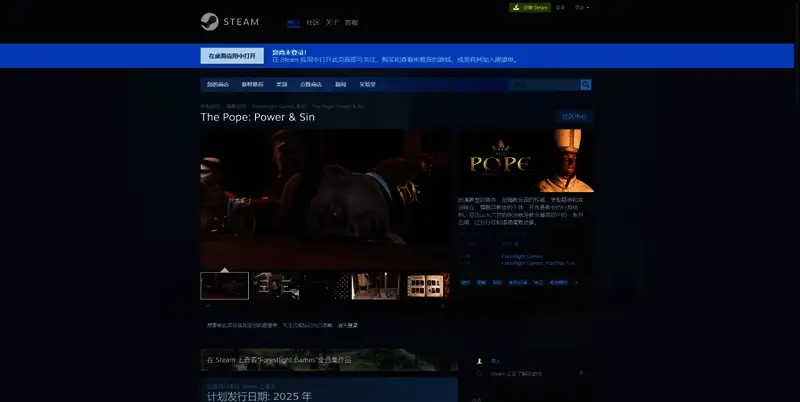This screenshot has width=800, height=402.
Task: Open The Pope game capsule image
Action: click(x=527, y=160)
